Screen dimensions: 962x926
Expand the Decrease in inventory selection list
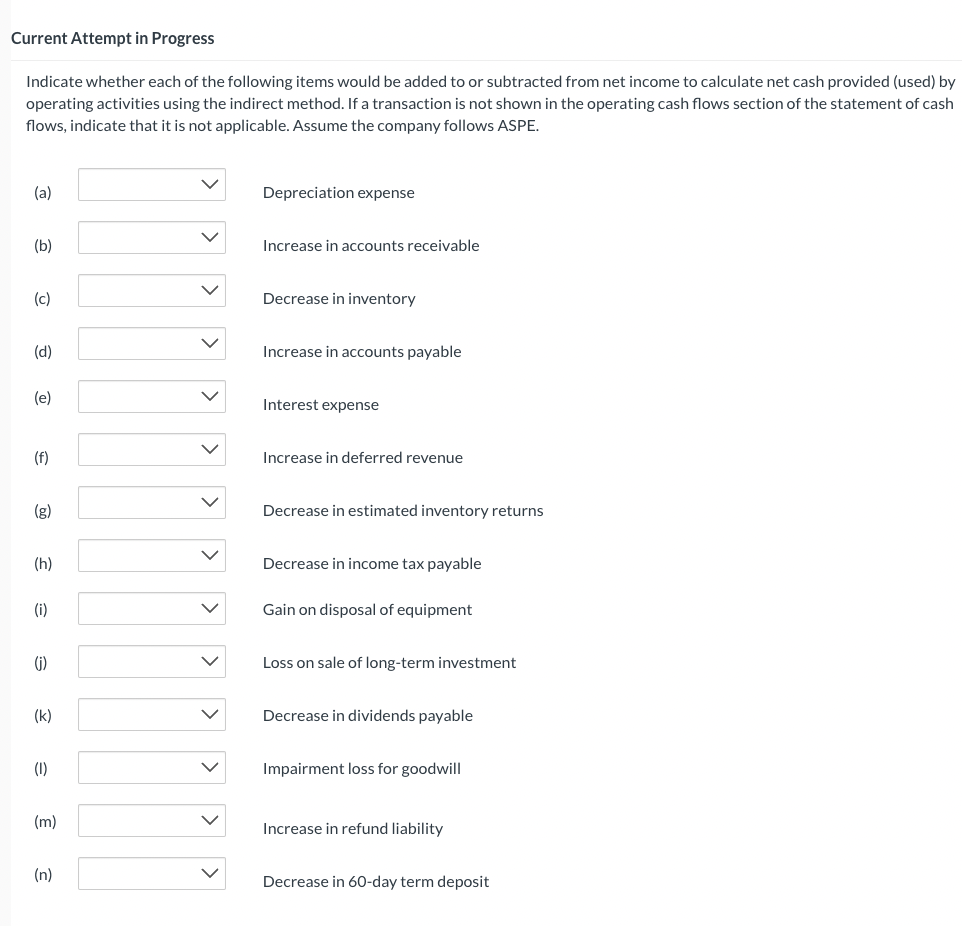(x=151, y=290)
